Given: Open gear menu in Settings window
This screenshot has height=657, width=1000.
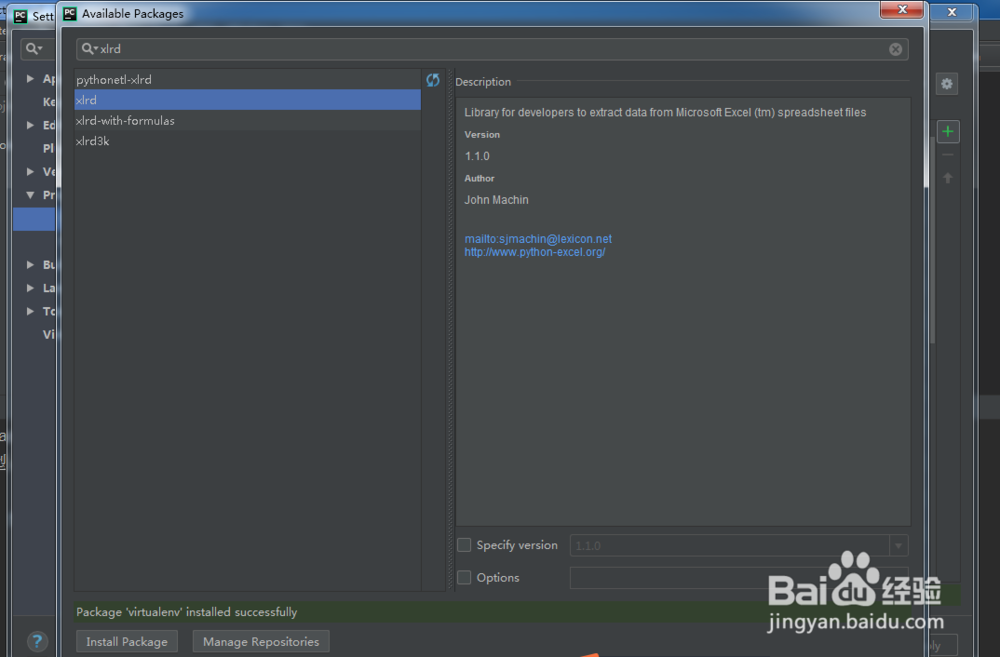Looking at the screenshot, I should pos(946,84).
